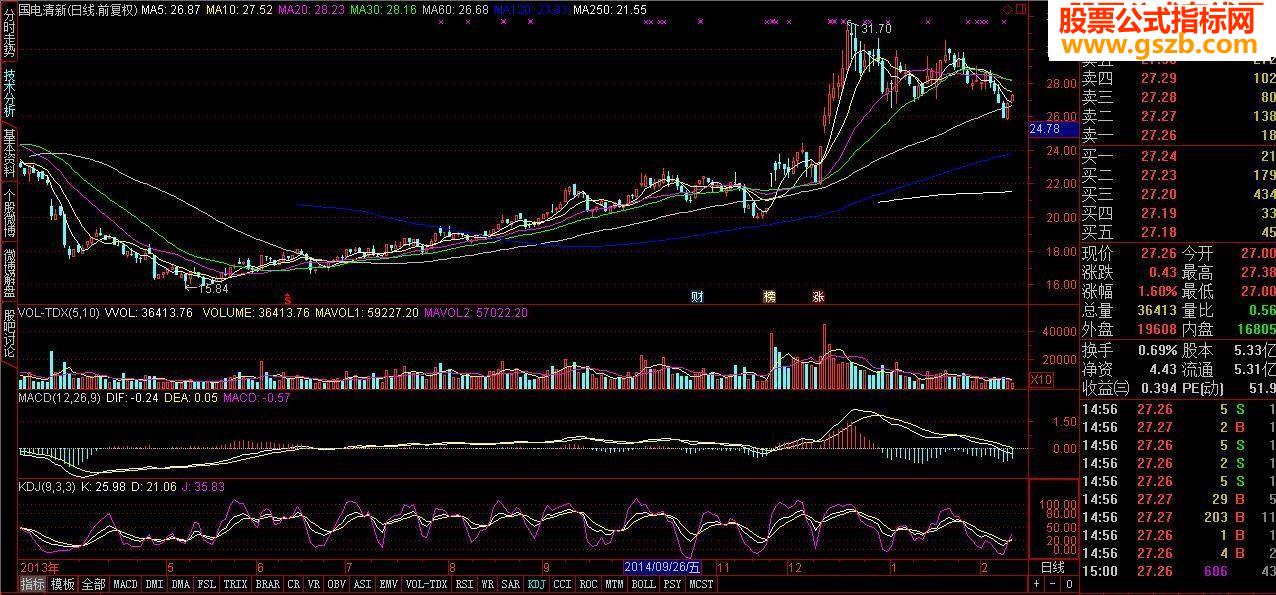This screenshot has width=1276, height=595.
Task: Open the 日线 period selector
Action: [1053, 567]
